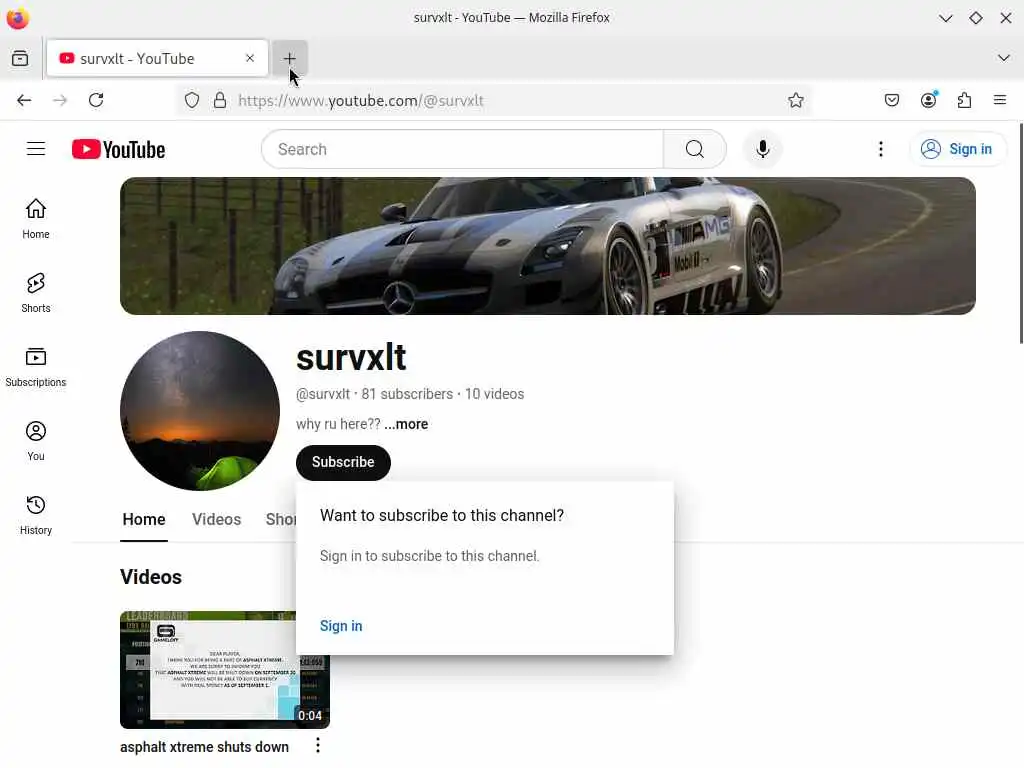Open the You section in sidebar
Viewport: 1024px width, 768px height.
click(36, 441)
